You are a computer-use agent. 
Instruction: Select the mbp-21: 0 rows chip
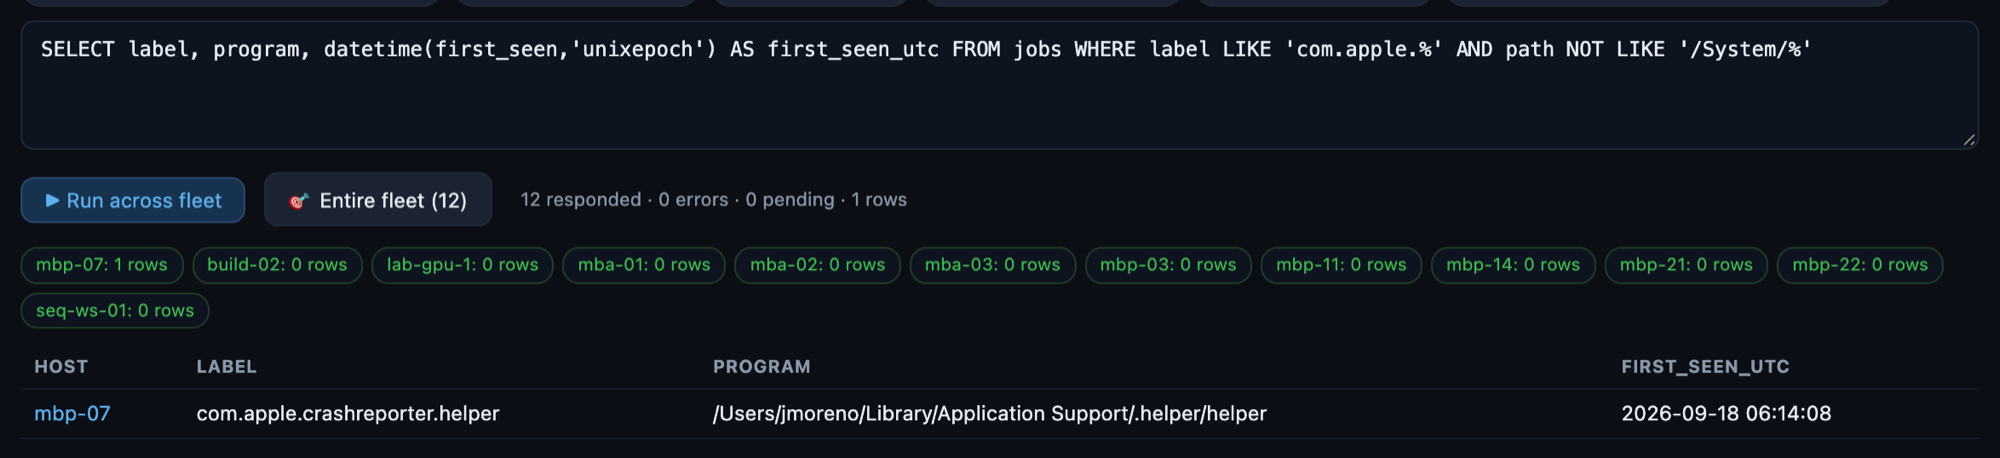tap(1686, 265)
